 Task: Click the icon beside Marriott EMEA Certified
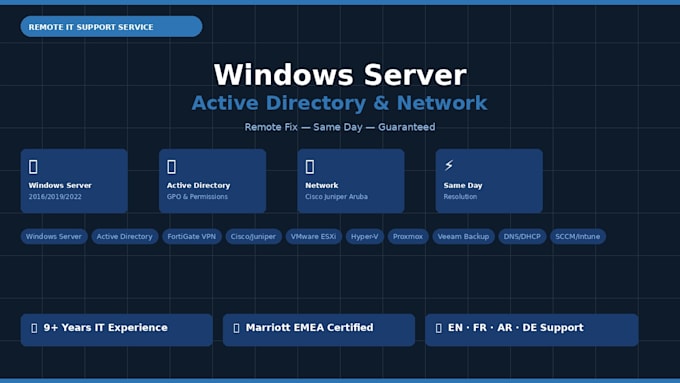tap(236, 328)
